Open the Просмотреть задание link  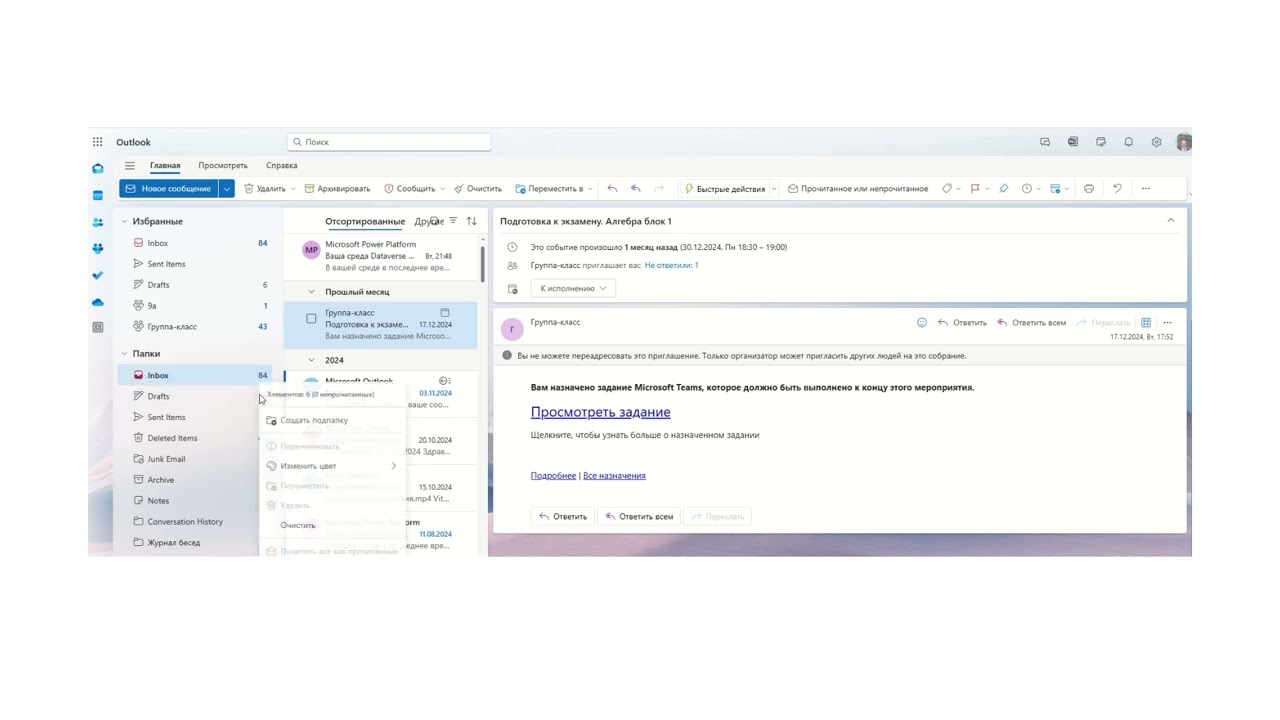(x=600, y=412)
